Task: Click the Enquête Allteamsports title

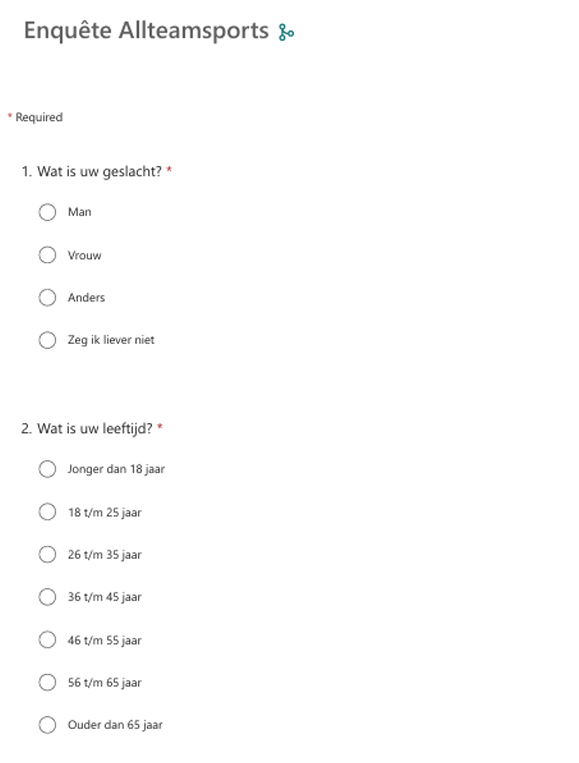Action: pyautogui.click(x=146, y=31)
